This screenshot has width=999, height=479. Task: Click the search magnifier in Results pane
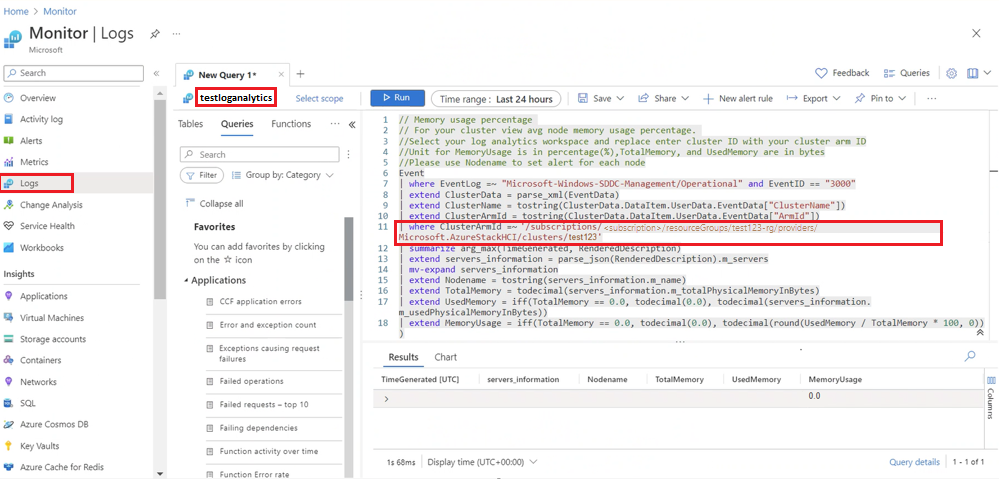point(969,357)
